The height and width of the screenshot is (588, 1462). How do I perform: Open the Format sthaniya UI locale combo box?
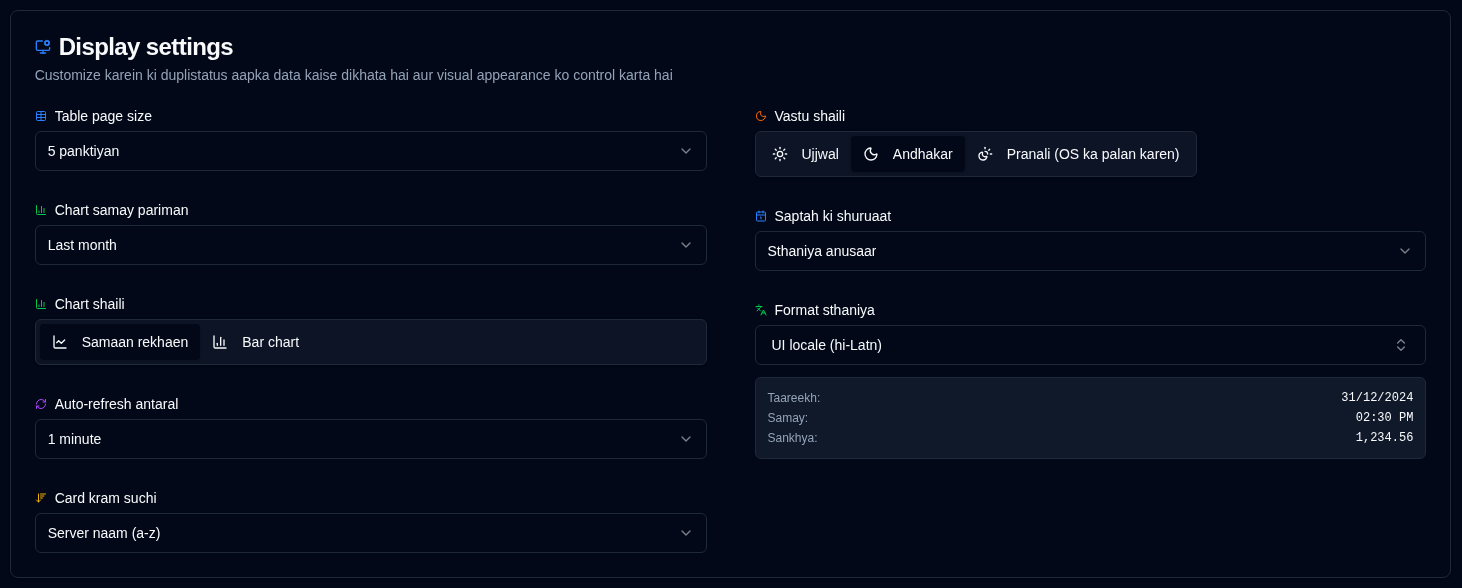coord(1090,345)
